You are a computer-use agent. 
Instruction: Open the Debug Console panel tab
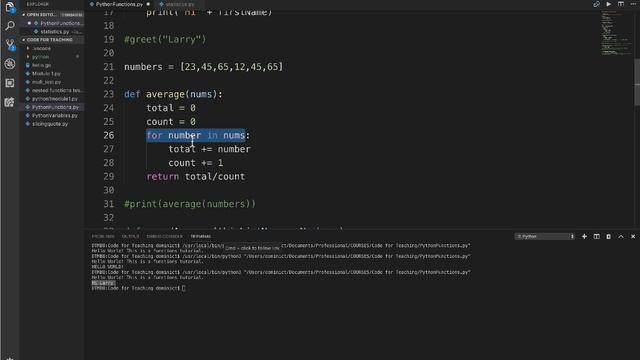(x=164, y=236)
